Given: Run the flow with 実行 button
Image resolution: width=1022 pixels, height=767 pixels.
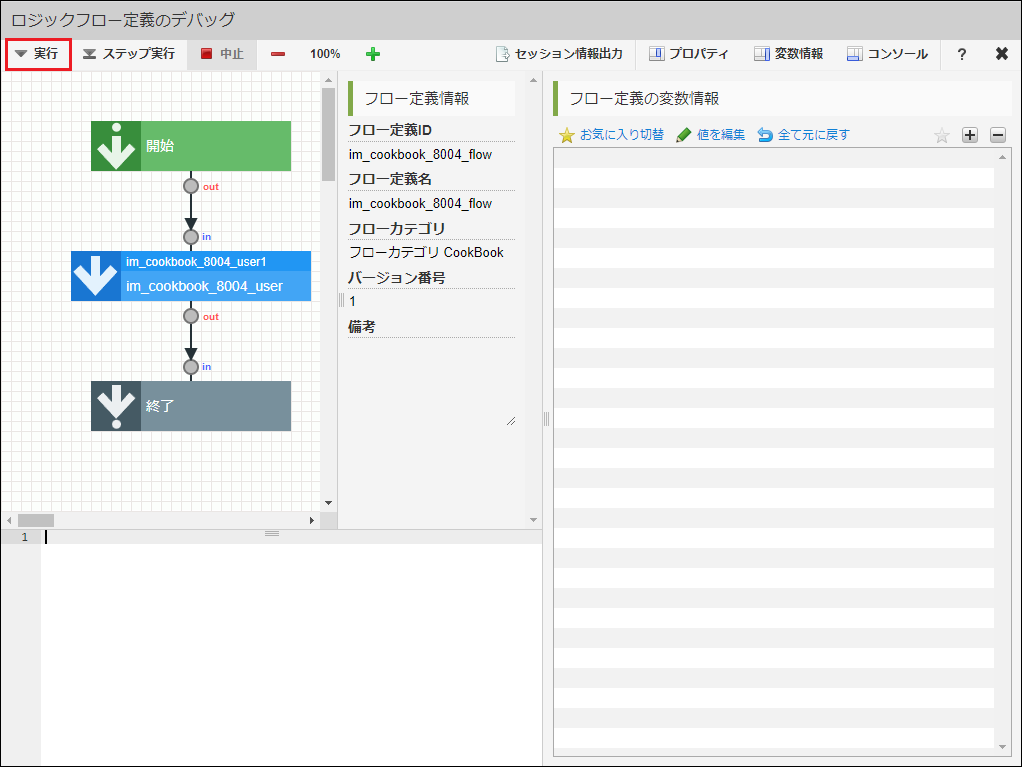Looking at the screenshot, I should [38, 54].
